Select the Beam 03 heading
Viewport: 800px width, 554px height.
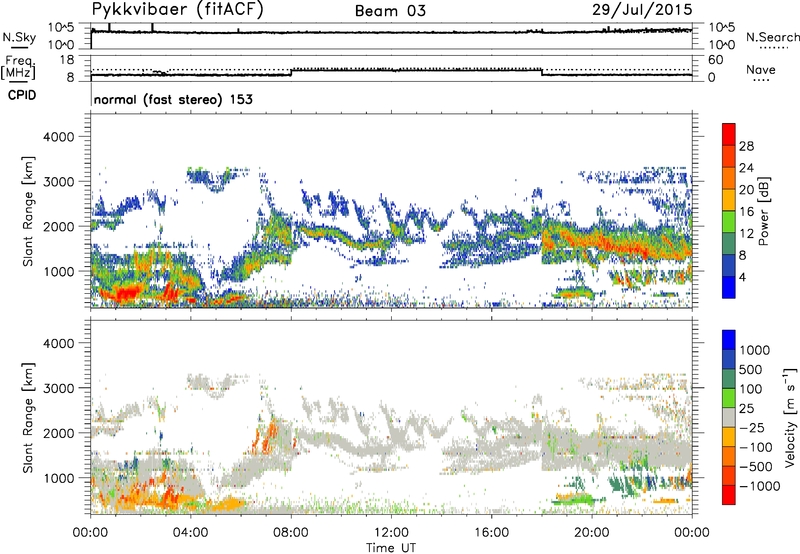(x=390, y=11)
